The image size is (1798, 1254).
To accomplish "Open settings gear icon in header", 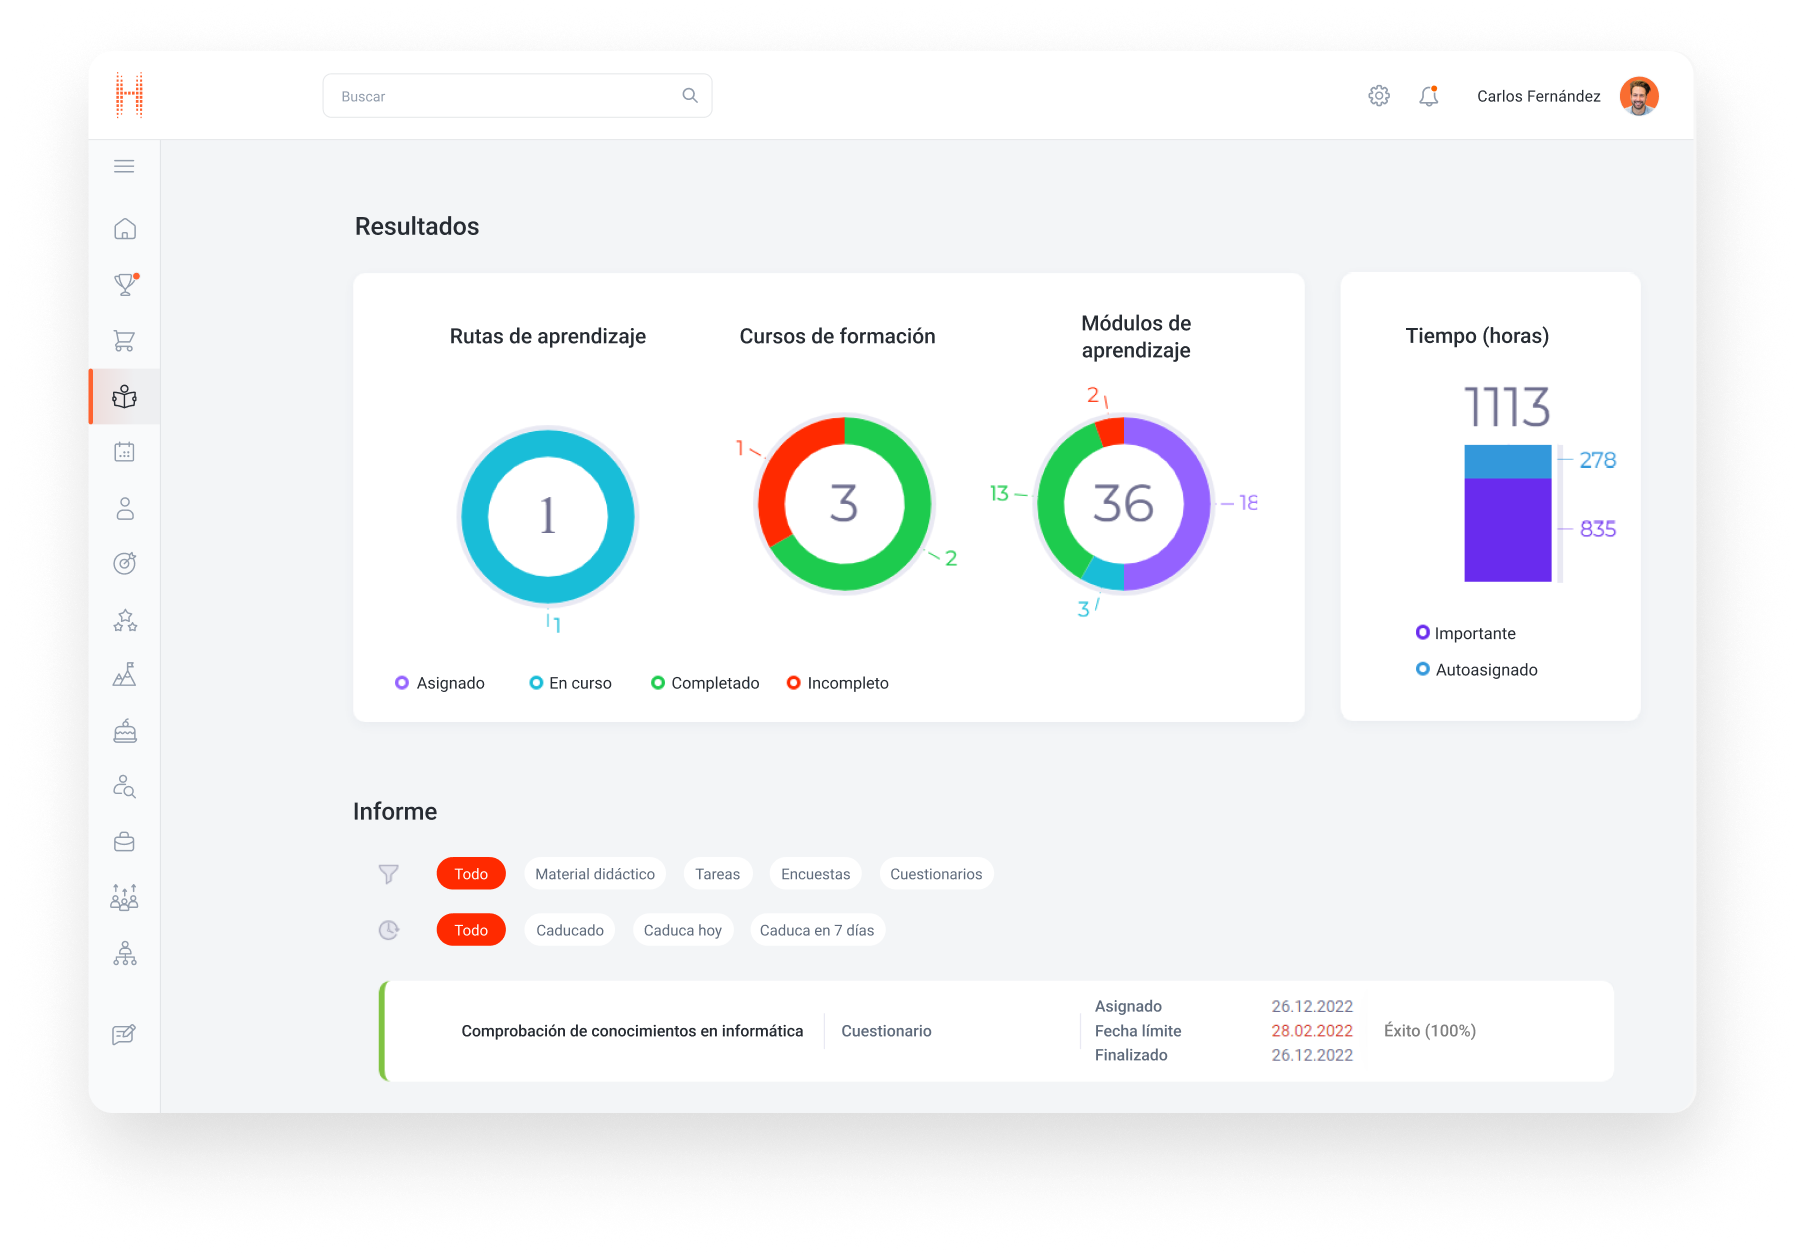I will point(1379,96).
